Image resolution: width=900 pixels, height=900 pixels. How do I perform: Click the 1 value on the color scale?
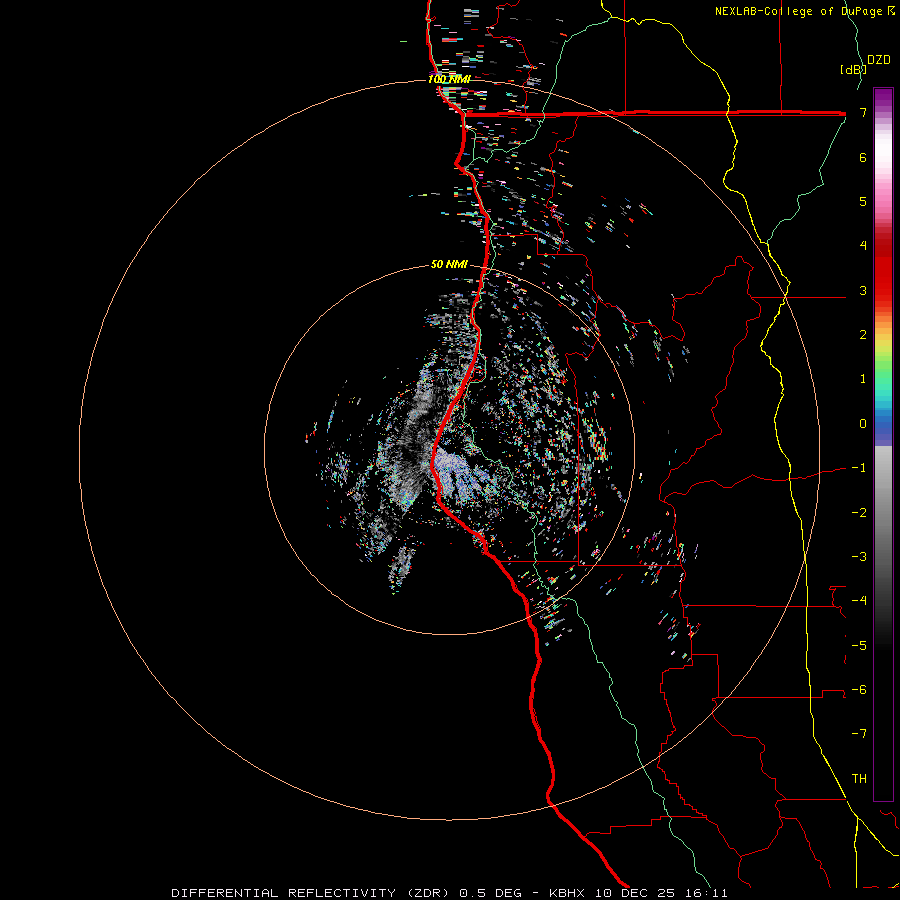point(863,379)
